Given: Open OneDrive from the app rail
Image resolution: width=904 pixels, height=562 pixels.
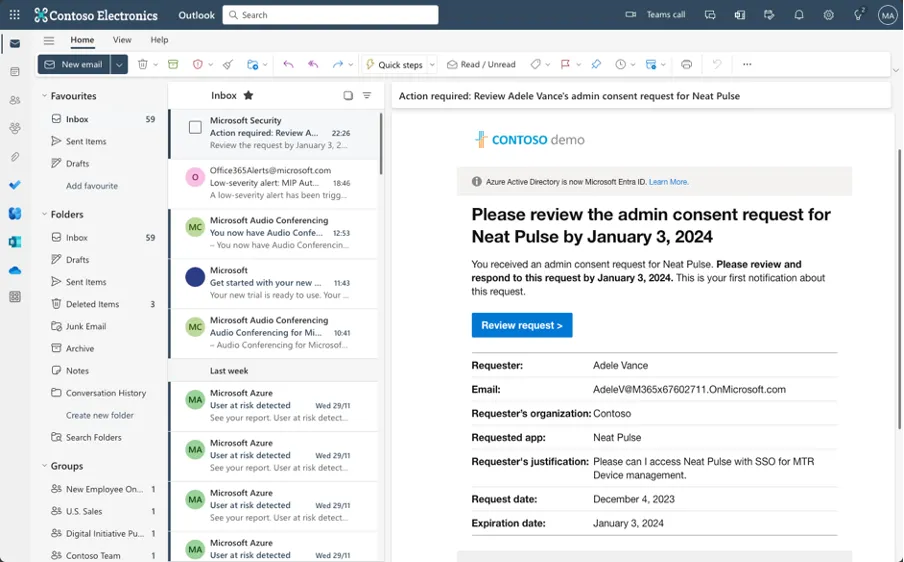Looking at the screenshot, I should 14,270.
